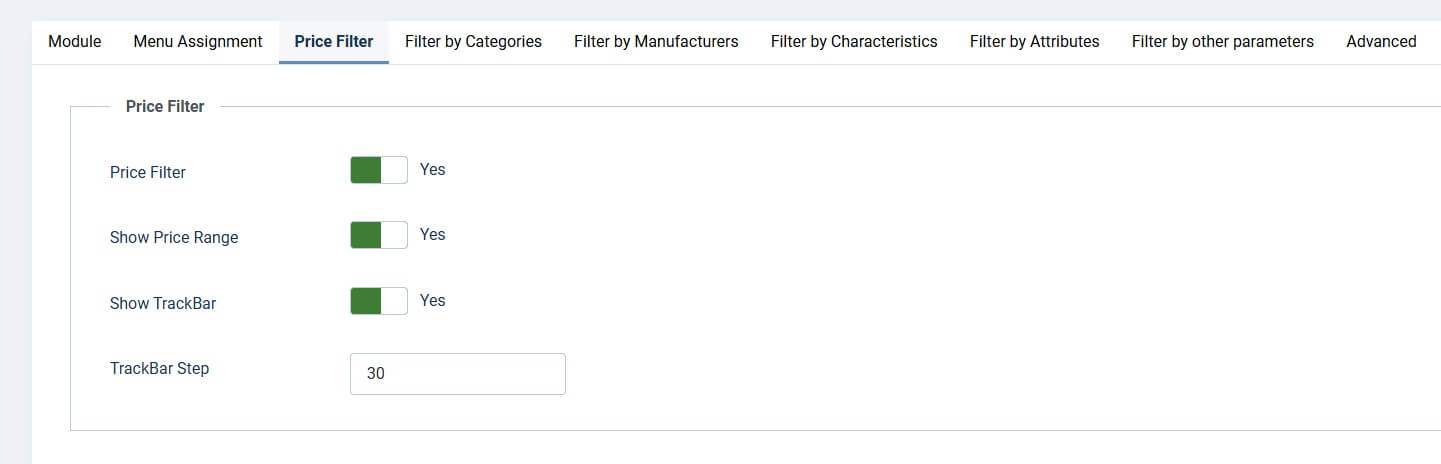Go to Filter by Categories tab
Image resolution: width=1441 pixels, height=464 pixels.
click(x=473, y=42)
